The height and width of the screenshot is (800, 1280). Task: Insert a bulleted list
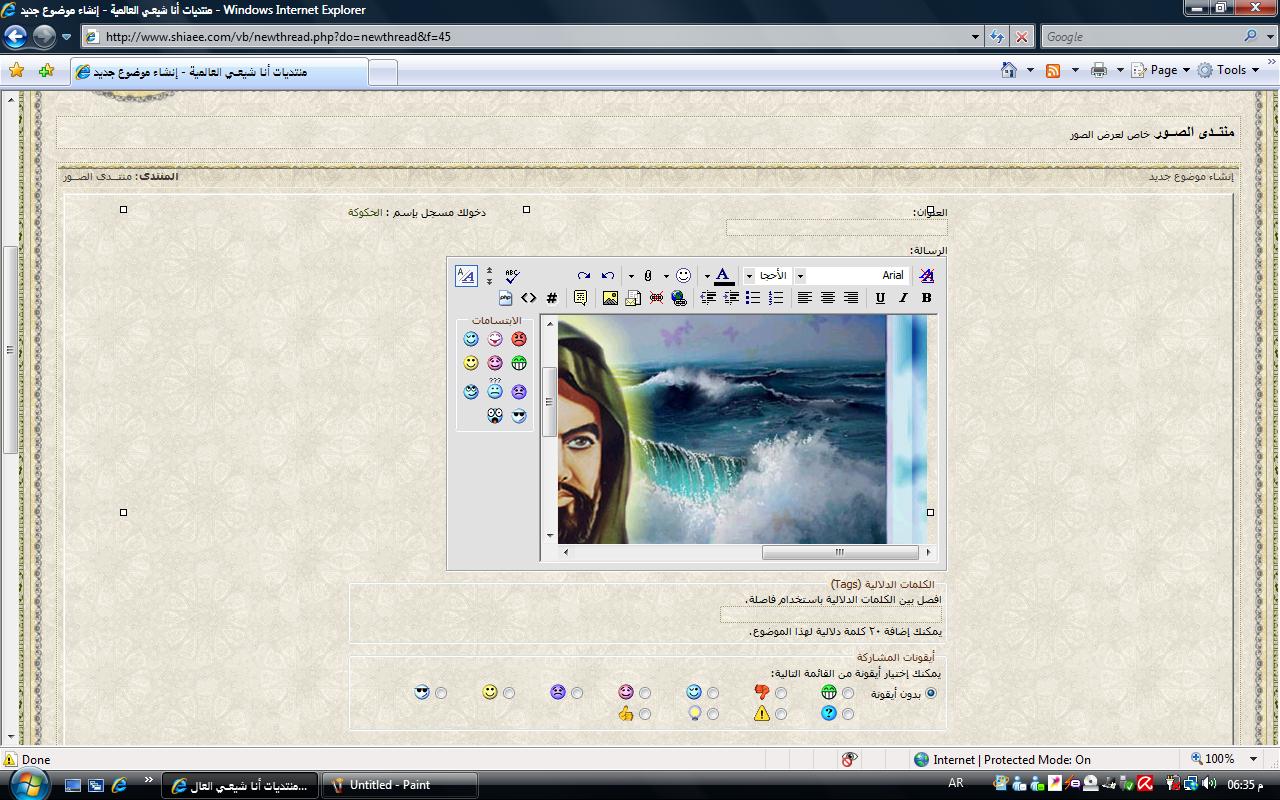(753, 298)
